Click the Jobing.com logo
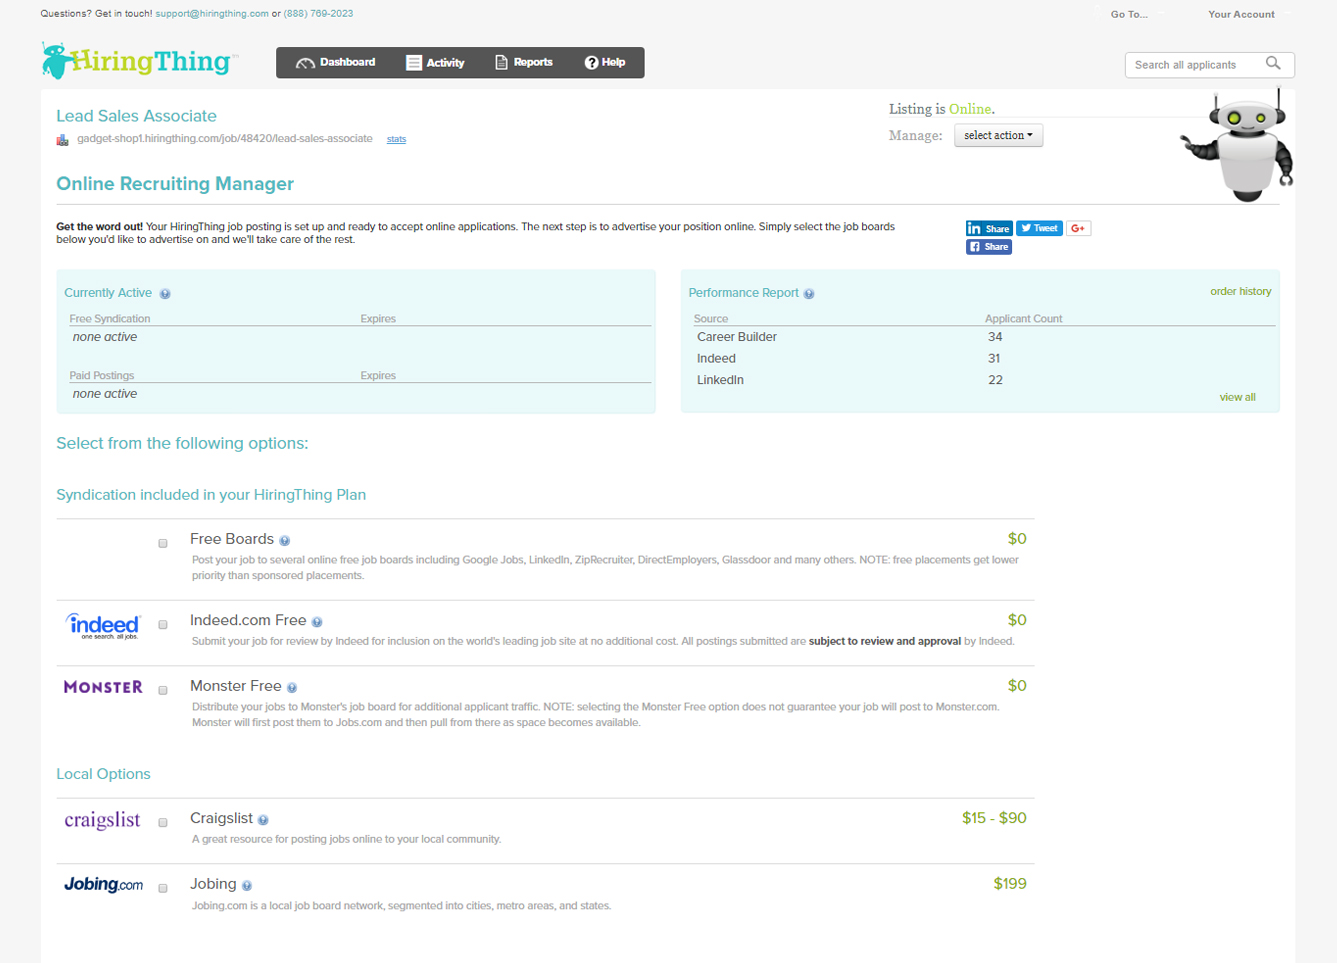1337x963 pixels. pyautogui.click(x=103, y=885)
